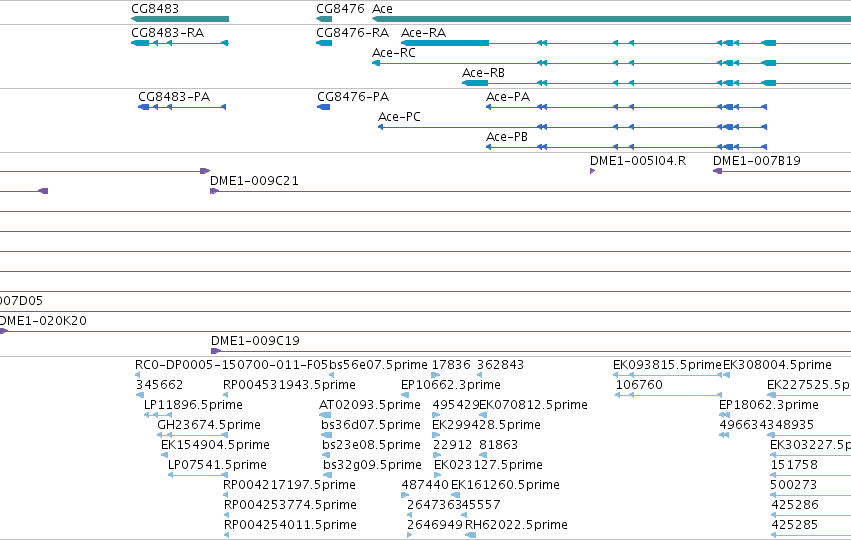The width and height of the screenshot is (851, 540).
Task: Click the 151758 feature label
Action: coord(794,465)
